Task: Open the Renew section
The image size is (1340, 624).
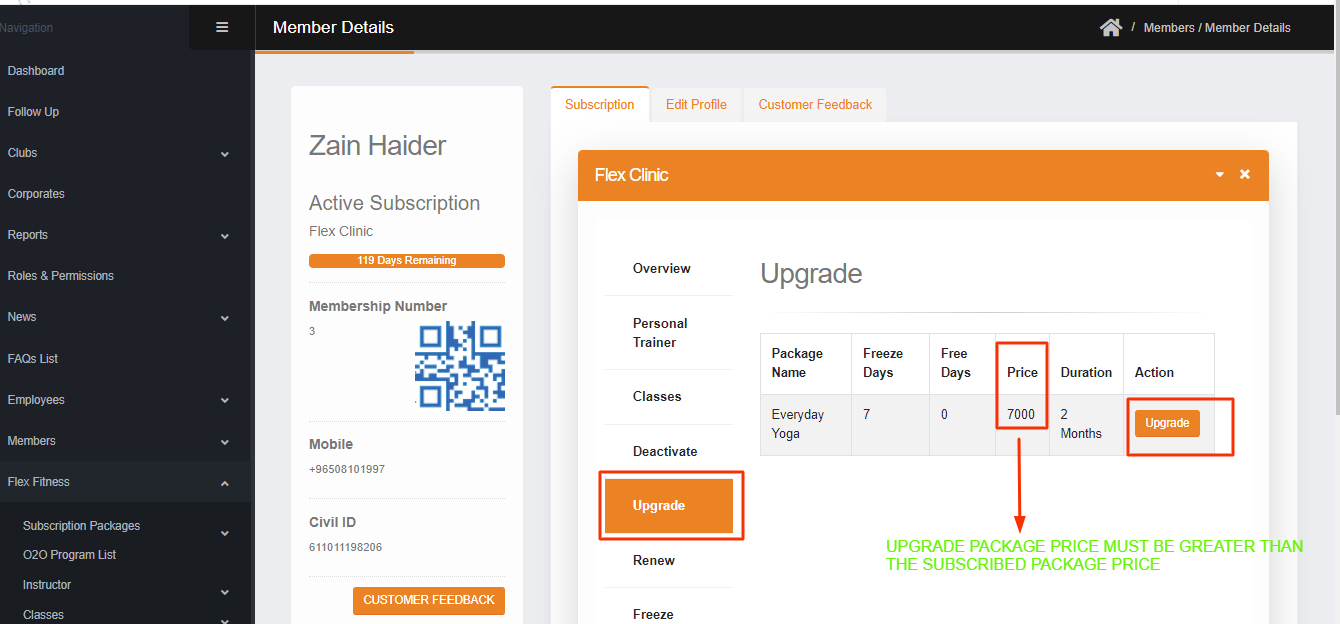Action: [654, 561]
